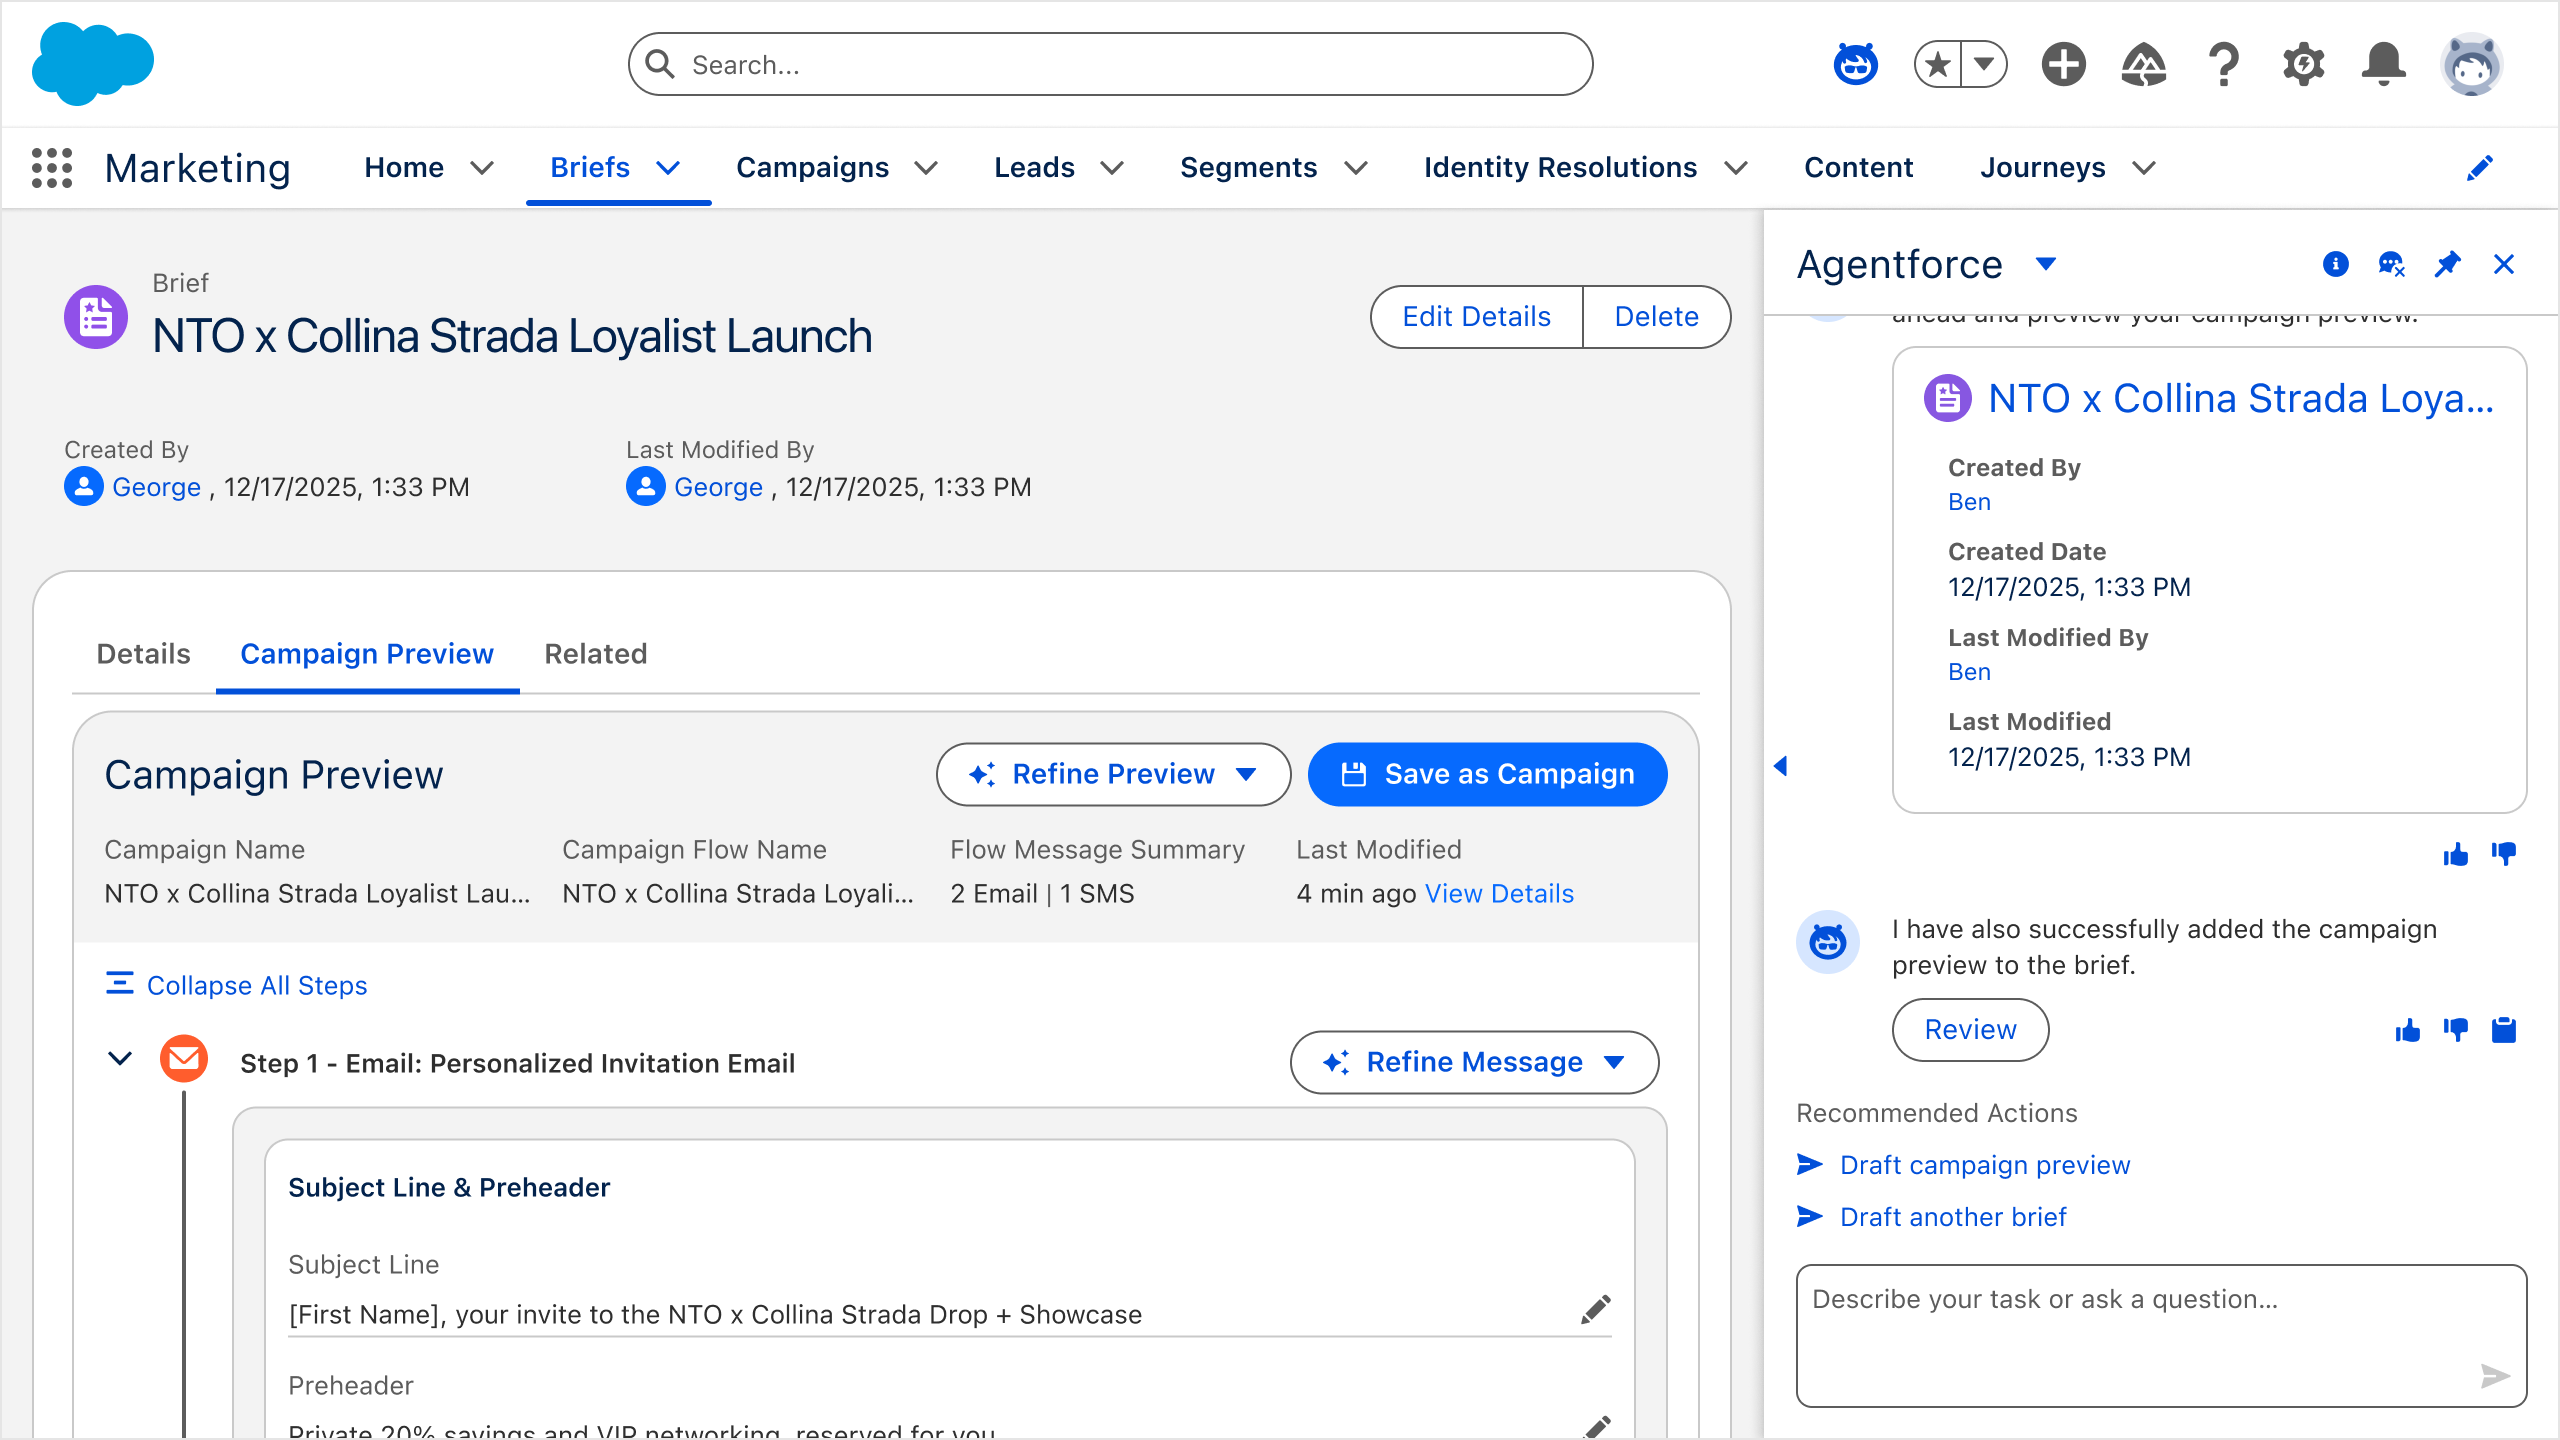Switch to the Related tab

tap(596, 654)
